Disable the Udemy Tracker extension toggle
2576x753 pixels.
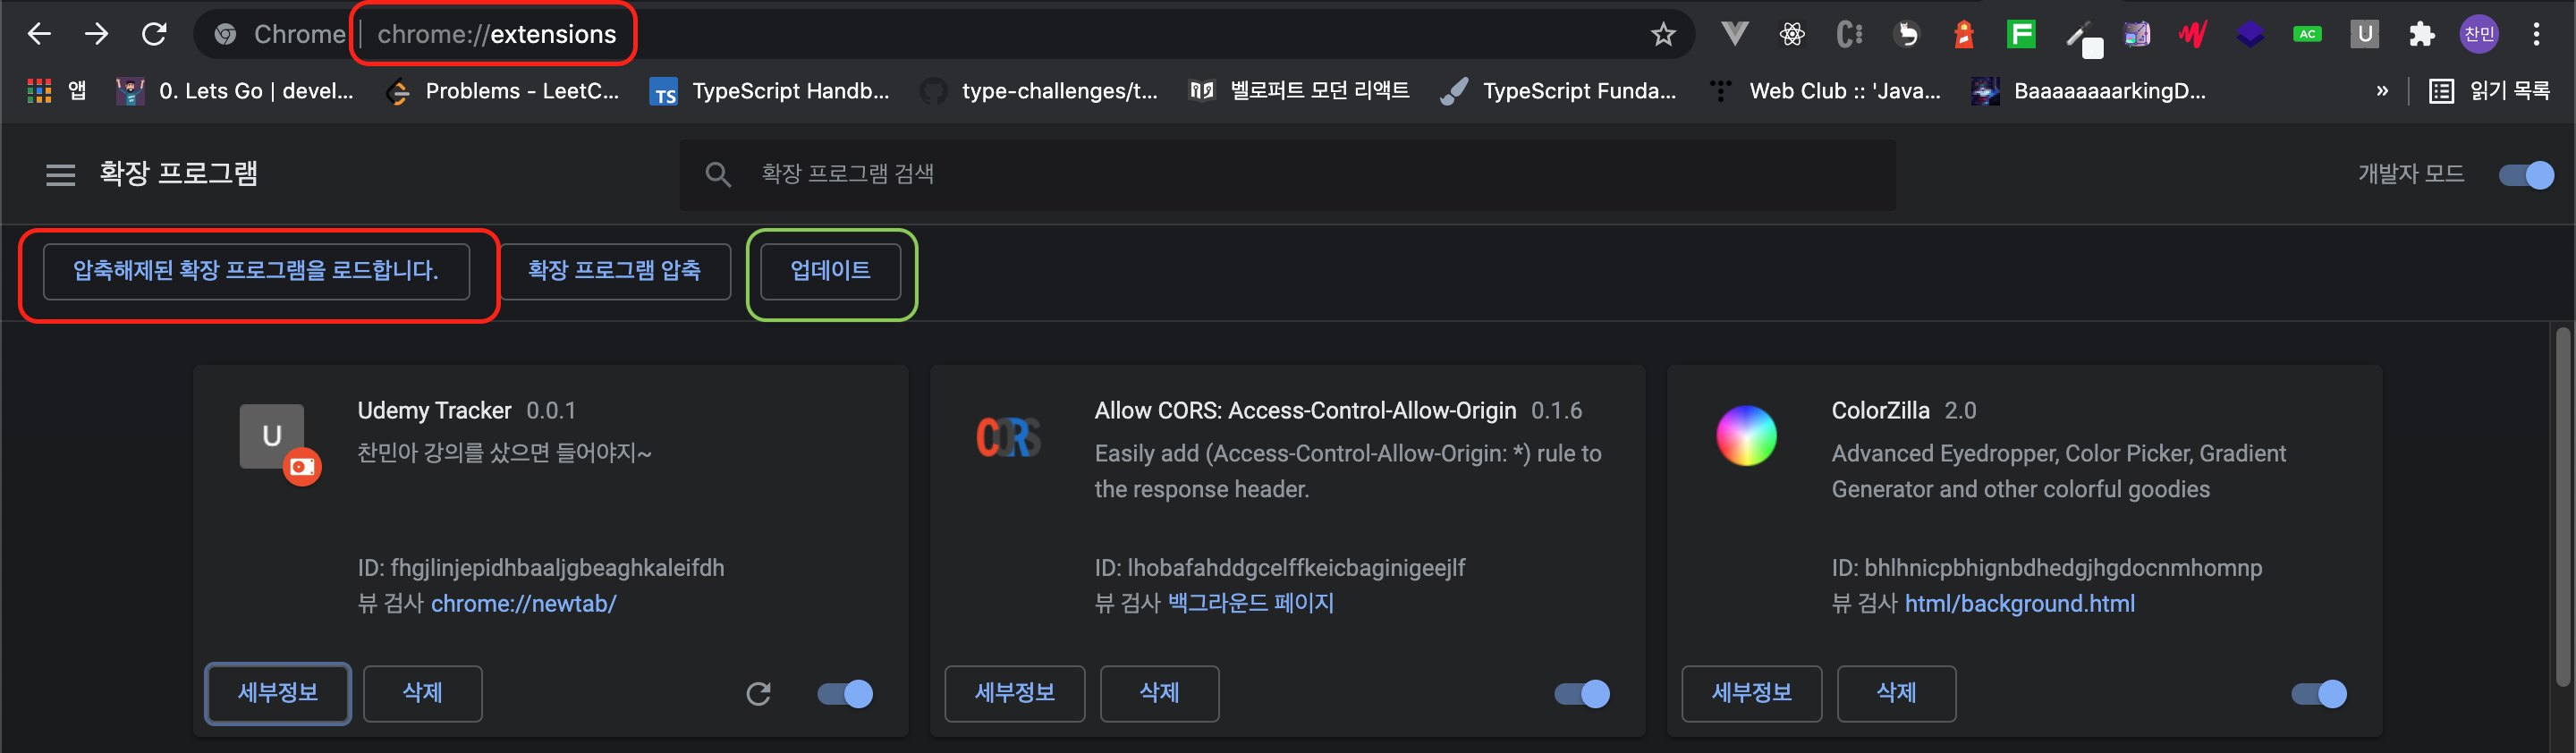(x=845, y=693)
